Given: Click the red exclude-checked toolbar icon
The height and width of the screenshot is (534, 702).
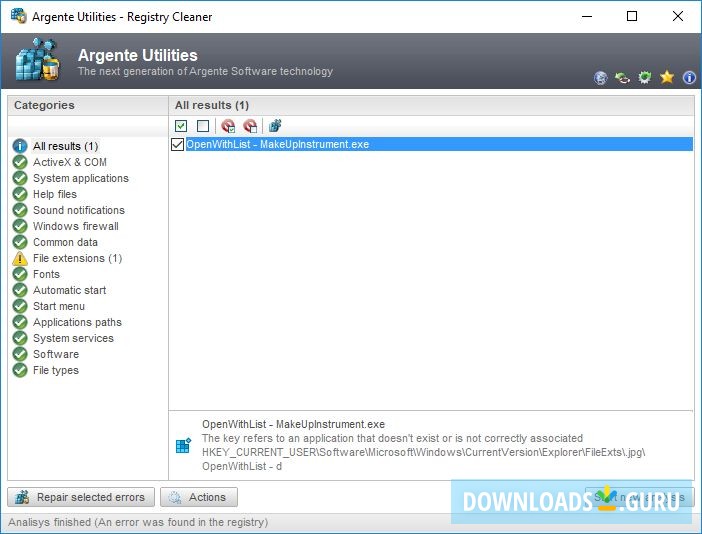Looking at the screenshot, I should [x=228, y=126].
